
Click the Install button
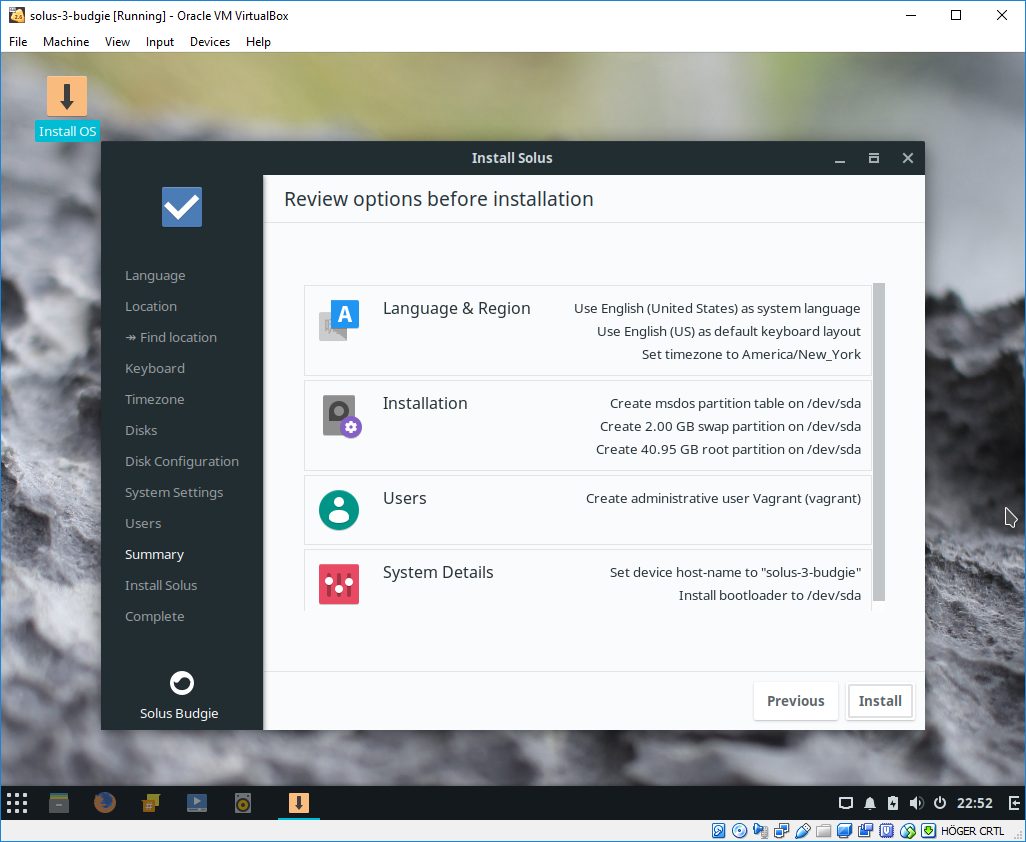point(879,701)
